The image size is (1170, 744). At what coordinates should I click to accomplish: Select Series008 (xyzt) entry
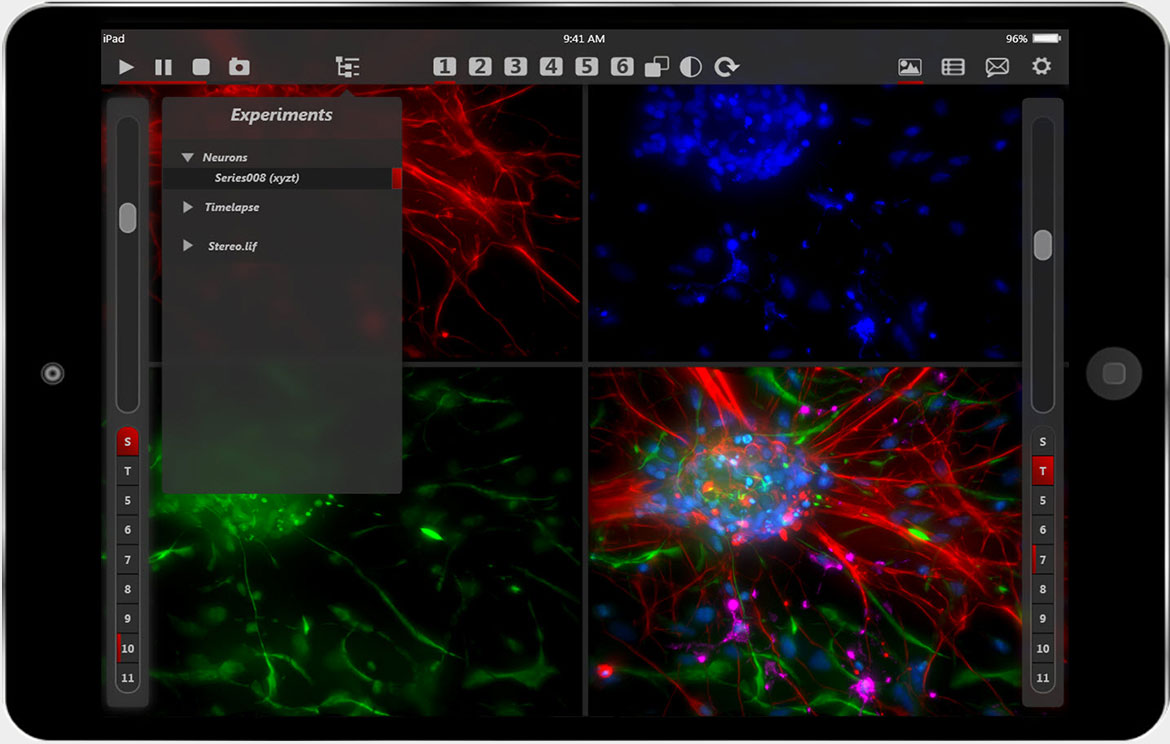257,178
